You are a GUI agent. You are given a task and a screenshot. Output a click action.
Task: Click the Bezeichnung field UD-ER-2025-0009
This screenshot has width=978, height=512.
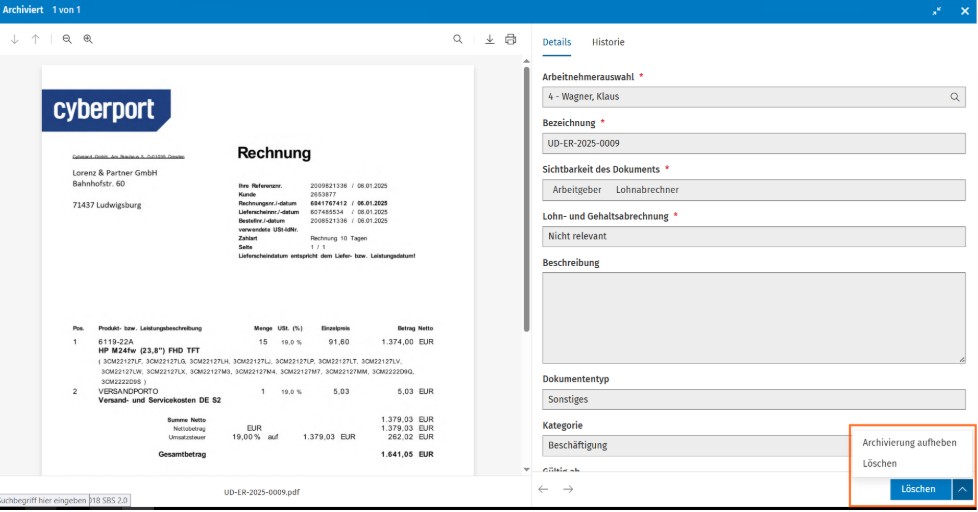[753, 143]
